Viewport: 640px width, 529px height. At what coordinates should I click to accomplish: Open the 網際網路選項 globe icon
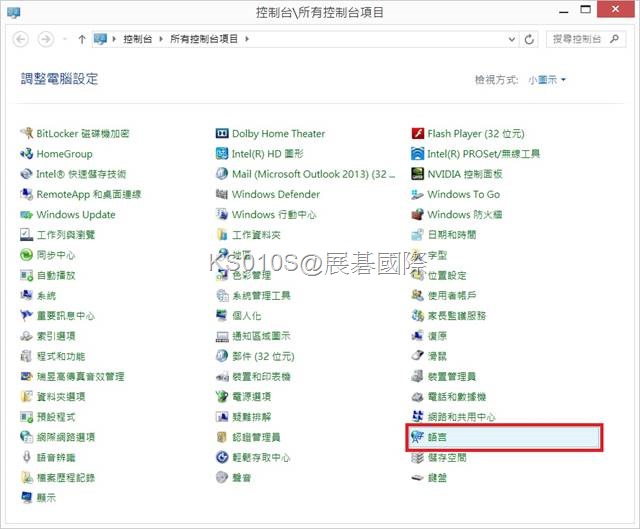coord(27,437)
